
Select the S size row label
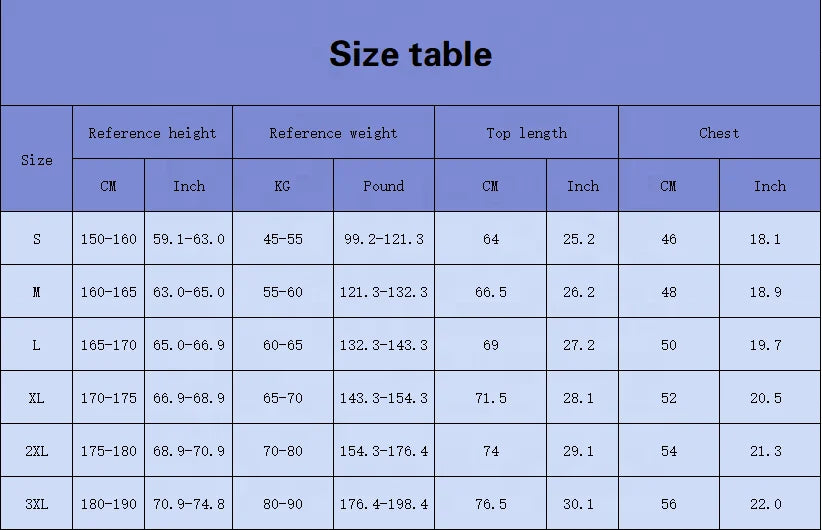(x=37, y=239)
